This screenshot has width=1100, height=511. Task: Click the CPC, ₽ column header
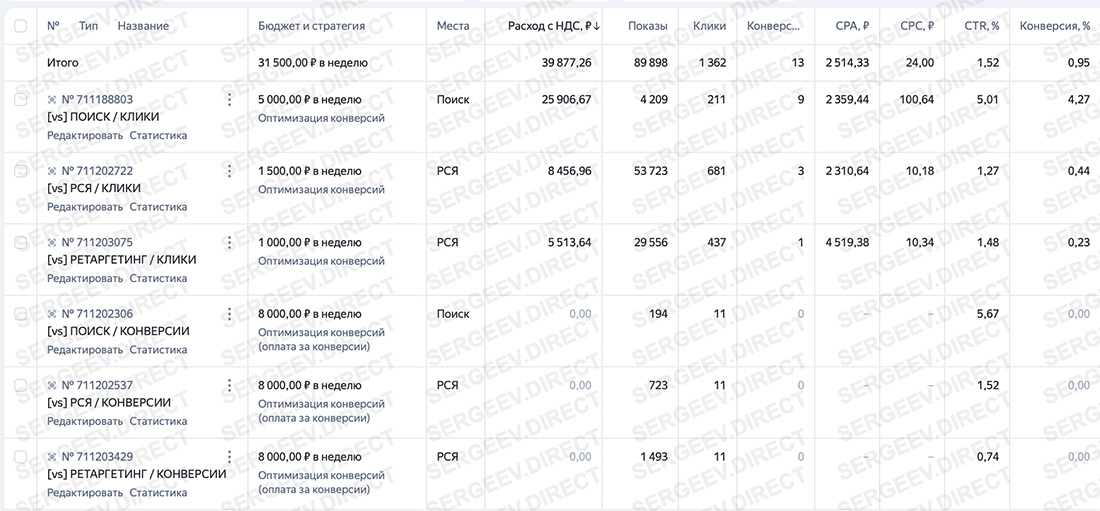coord(918,26)
